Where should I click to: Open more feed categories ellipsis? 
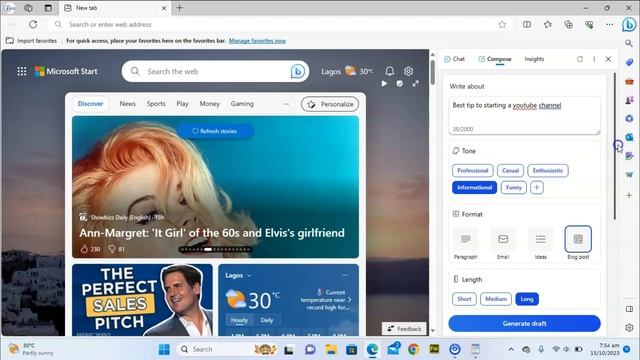286,104
